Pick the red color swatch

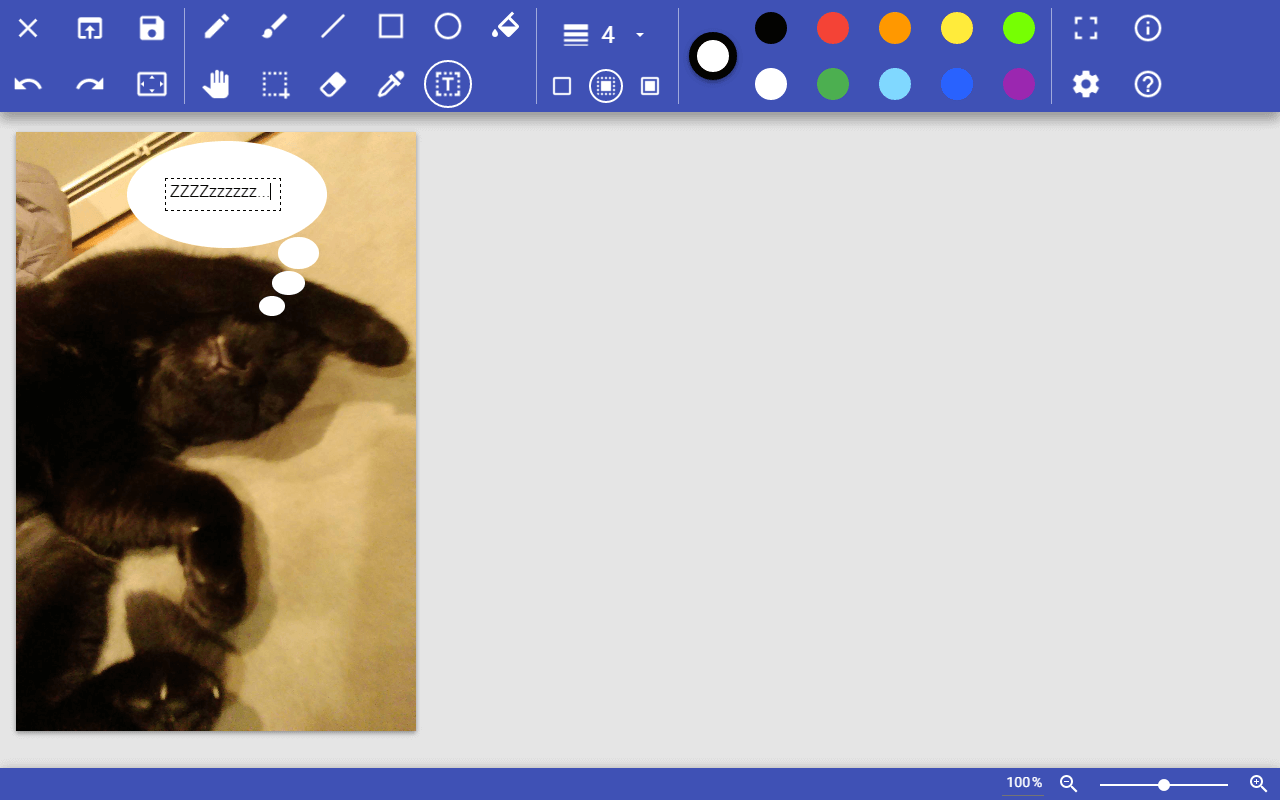point(832,28)
